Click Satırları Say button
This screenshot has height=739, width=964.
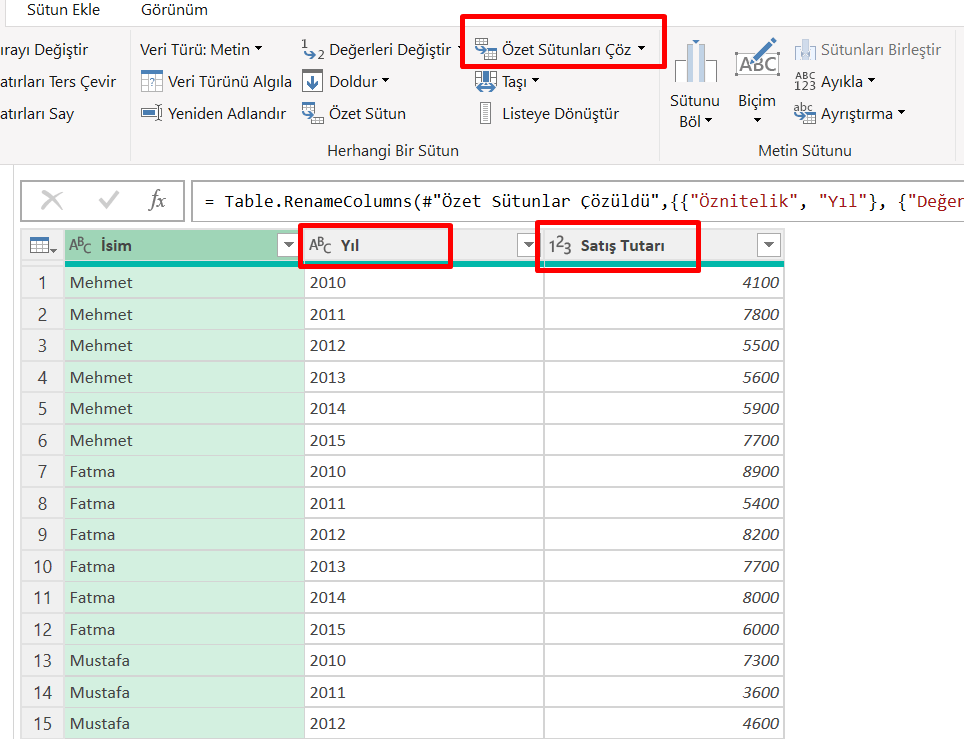37,114
